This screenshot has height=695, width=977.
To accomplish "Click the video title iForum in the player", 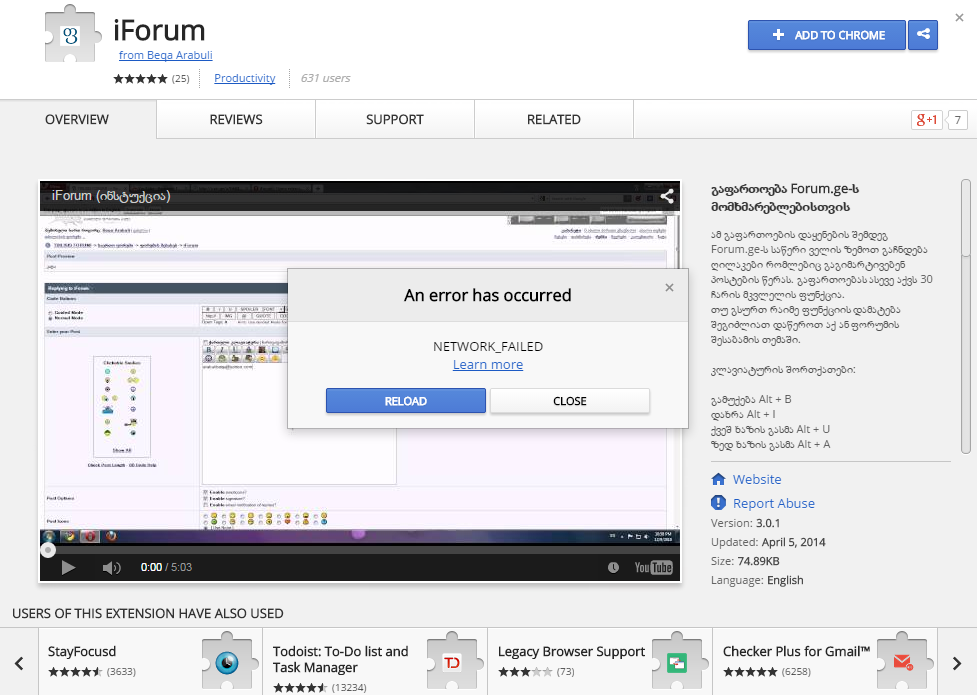I will tap(111, 196).
